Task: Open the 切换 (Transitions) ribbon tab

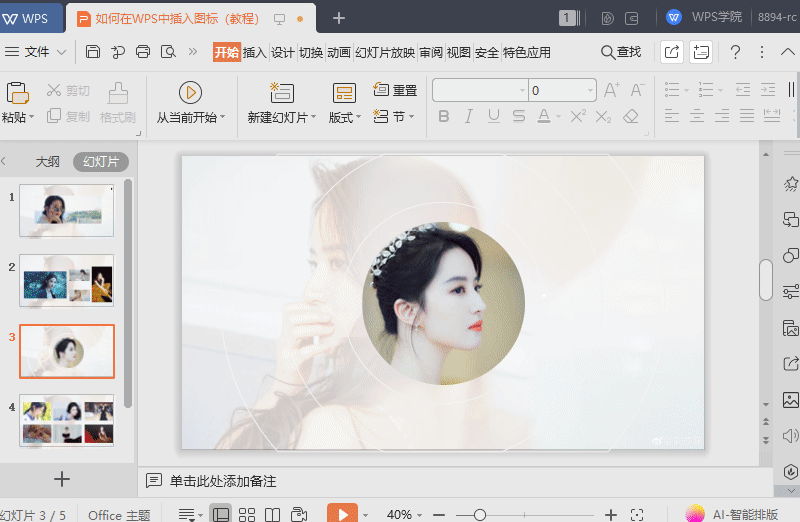Action: click(311, 52)
